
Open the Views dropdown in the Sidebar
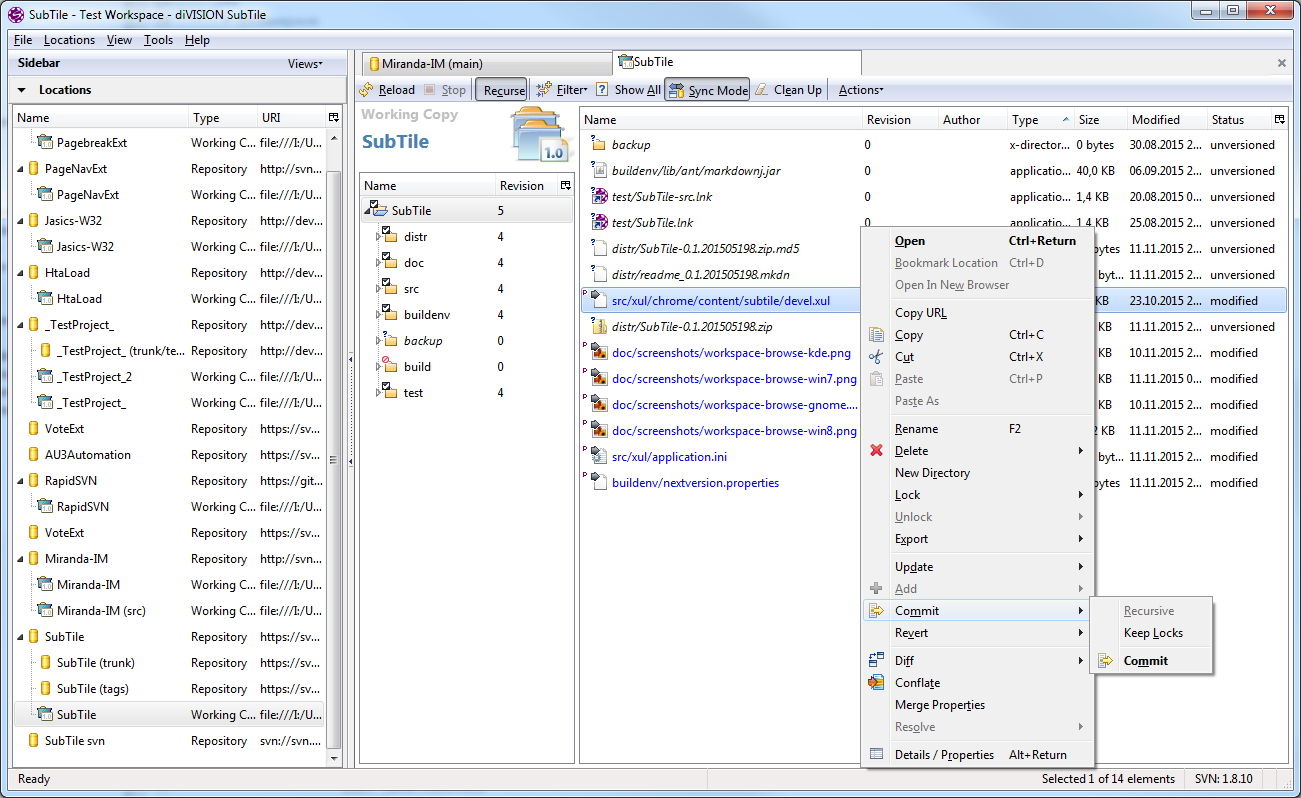click(304, 62)
